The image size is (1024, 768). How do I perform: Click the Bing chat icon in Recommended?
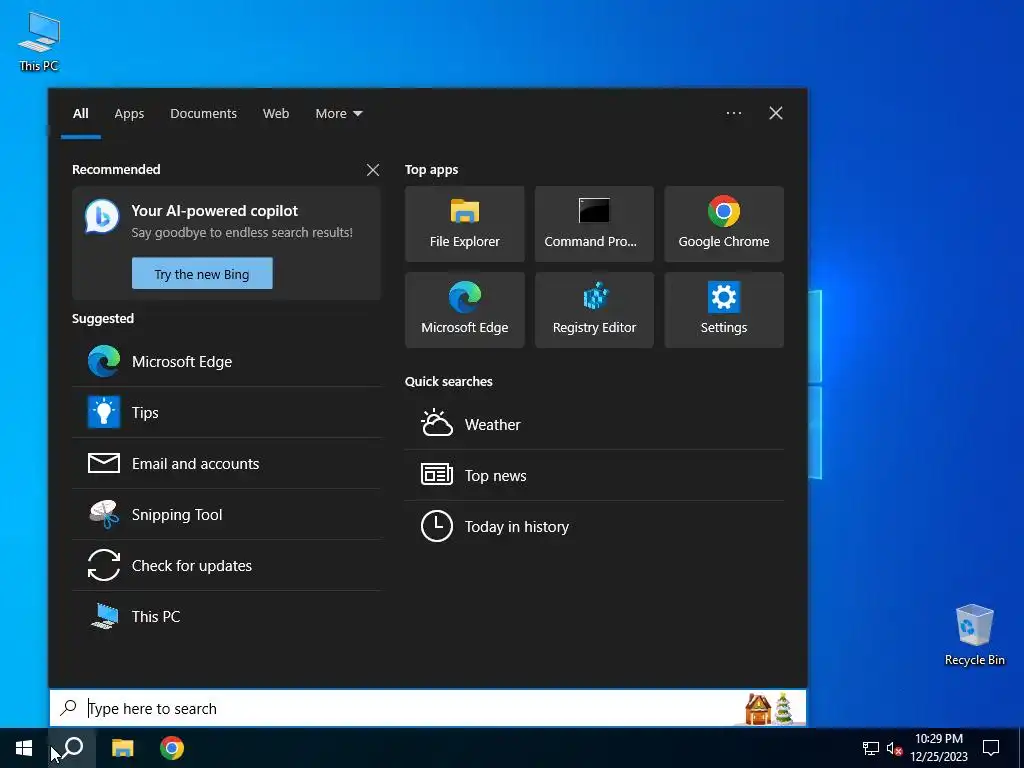pos(102,217)
